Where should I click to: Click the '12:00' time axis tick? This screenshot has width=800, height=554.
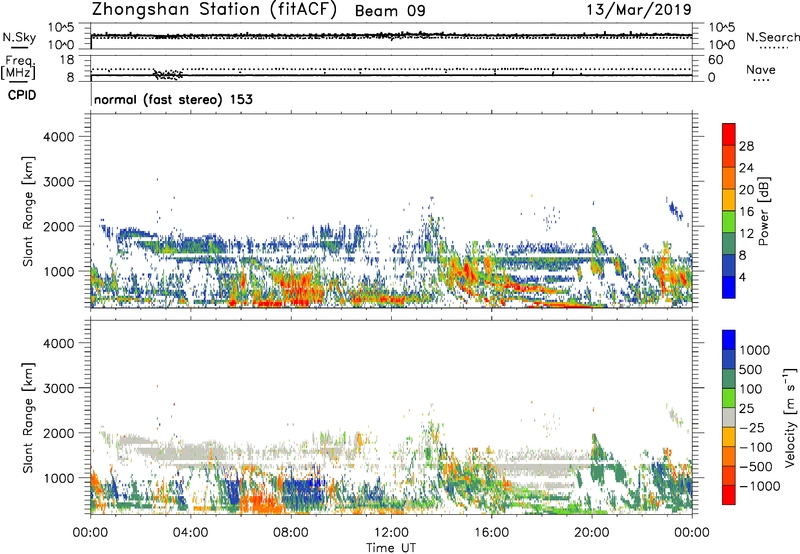tap(391, 533)
